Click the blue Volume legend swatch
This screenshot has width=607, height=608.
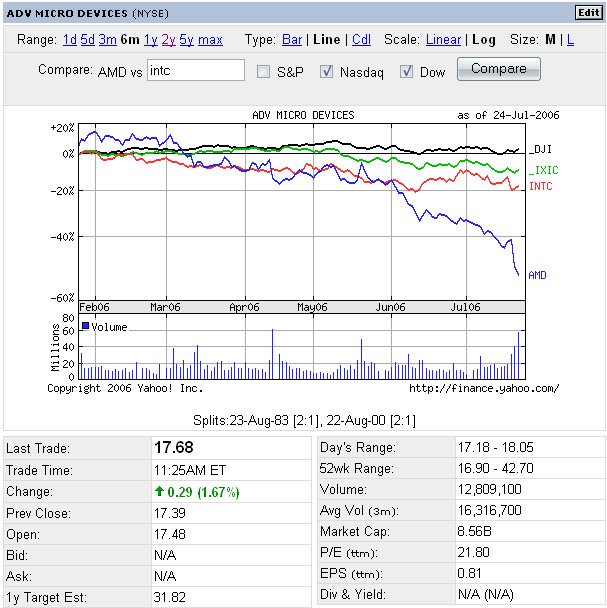85,326
